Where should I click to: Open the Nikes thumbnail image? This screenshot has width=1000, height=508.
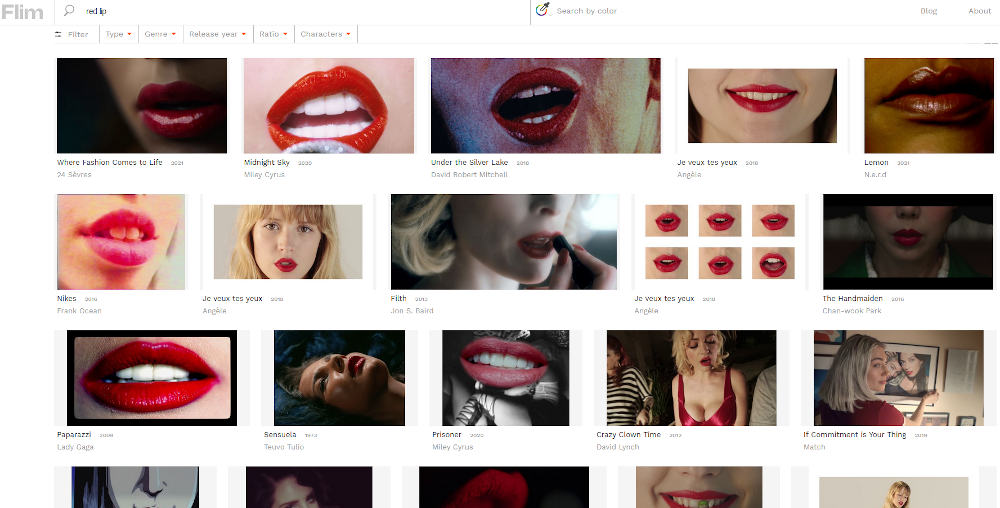pyautogui.click(x=121, y=242)
